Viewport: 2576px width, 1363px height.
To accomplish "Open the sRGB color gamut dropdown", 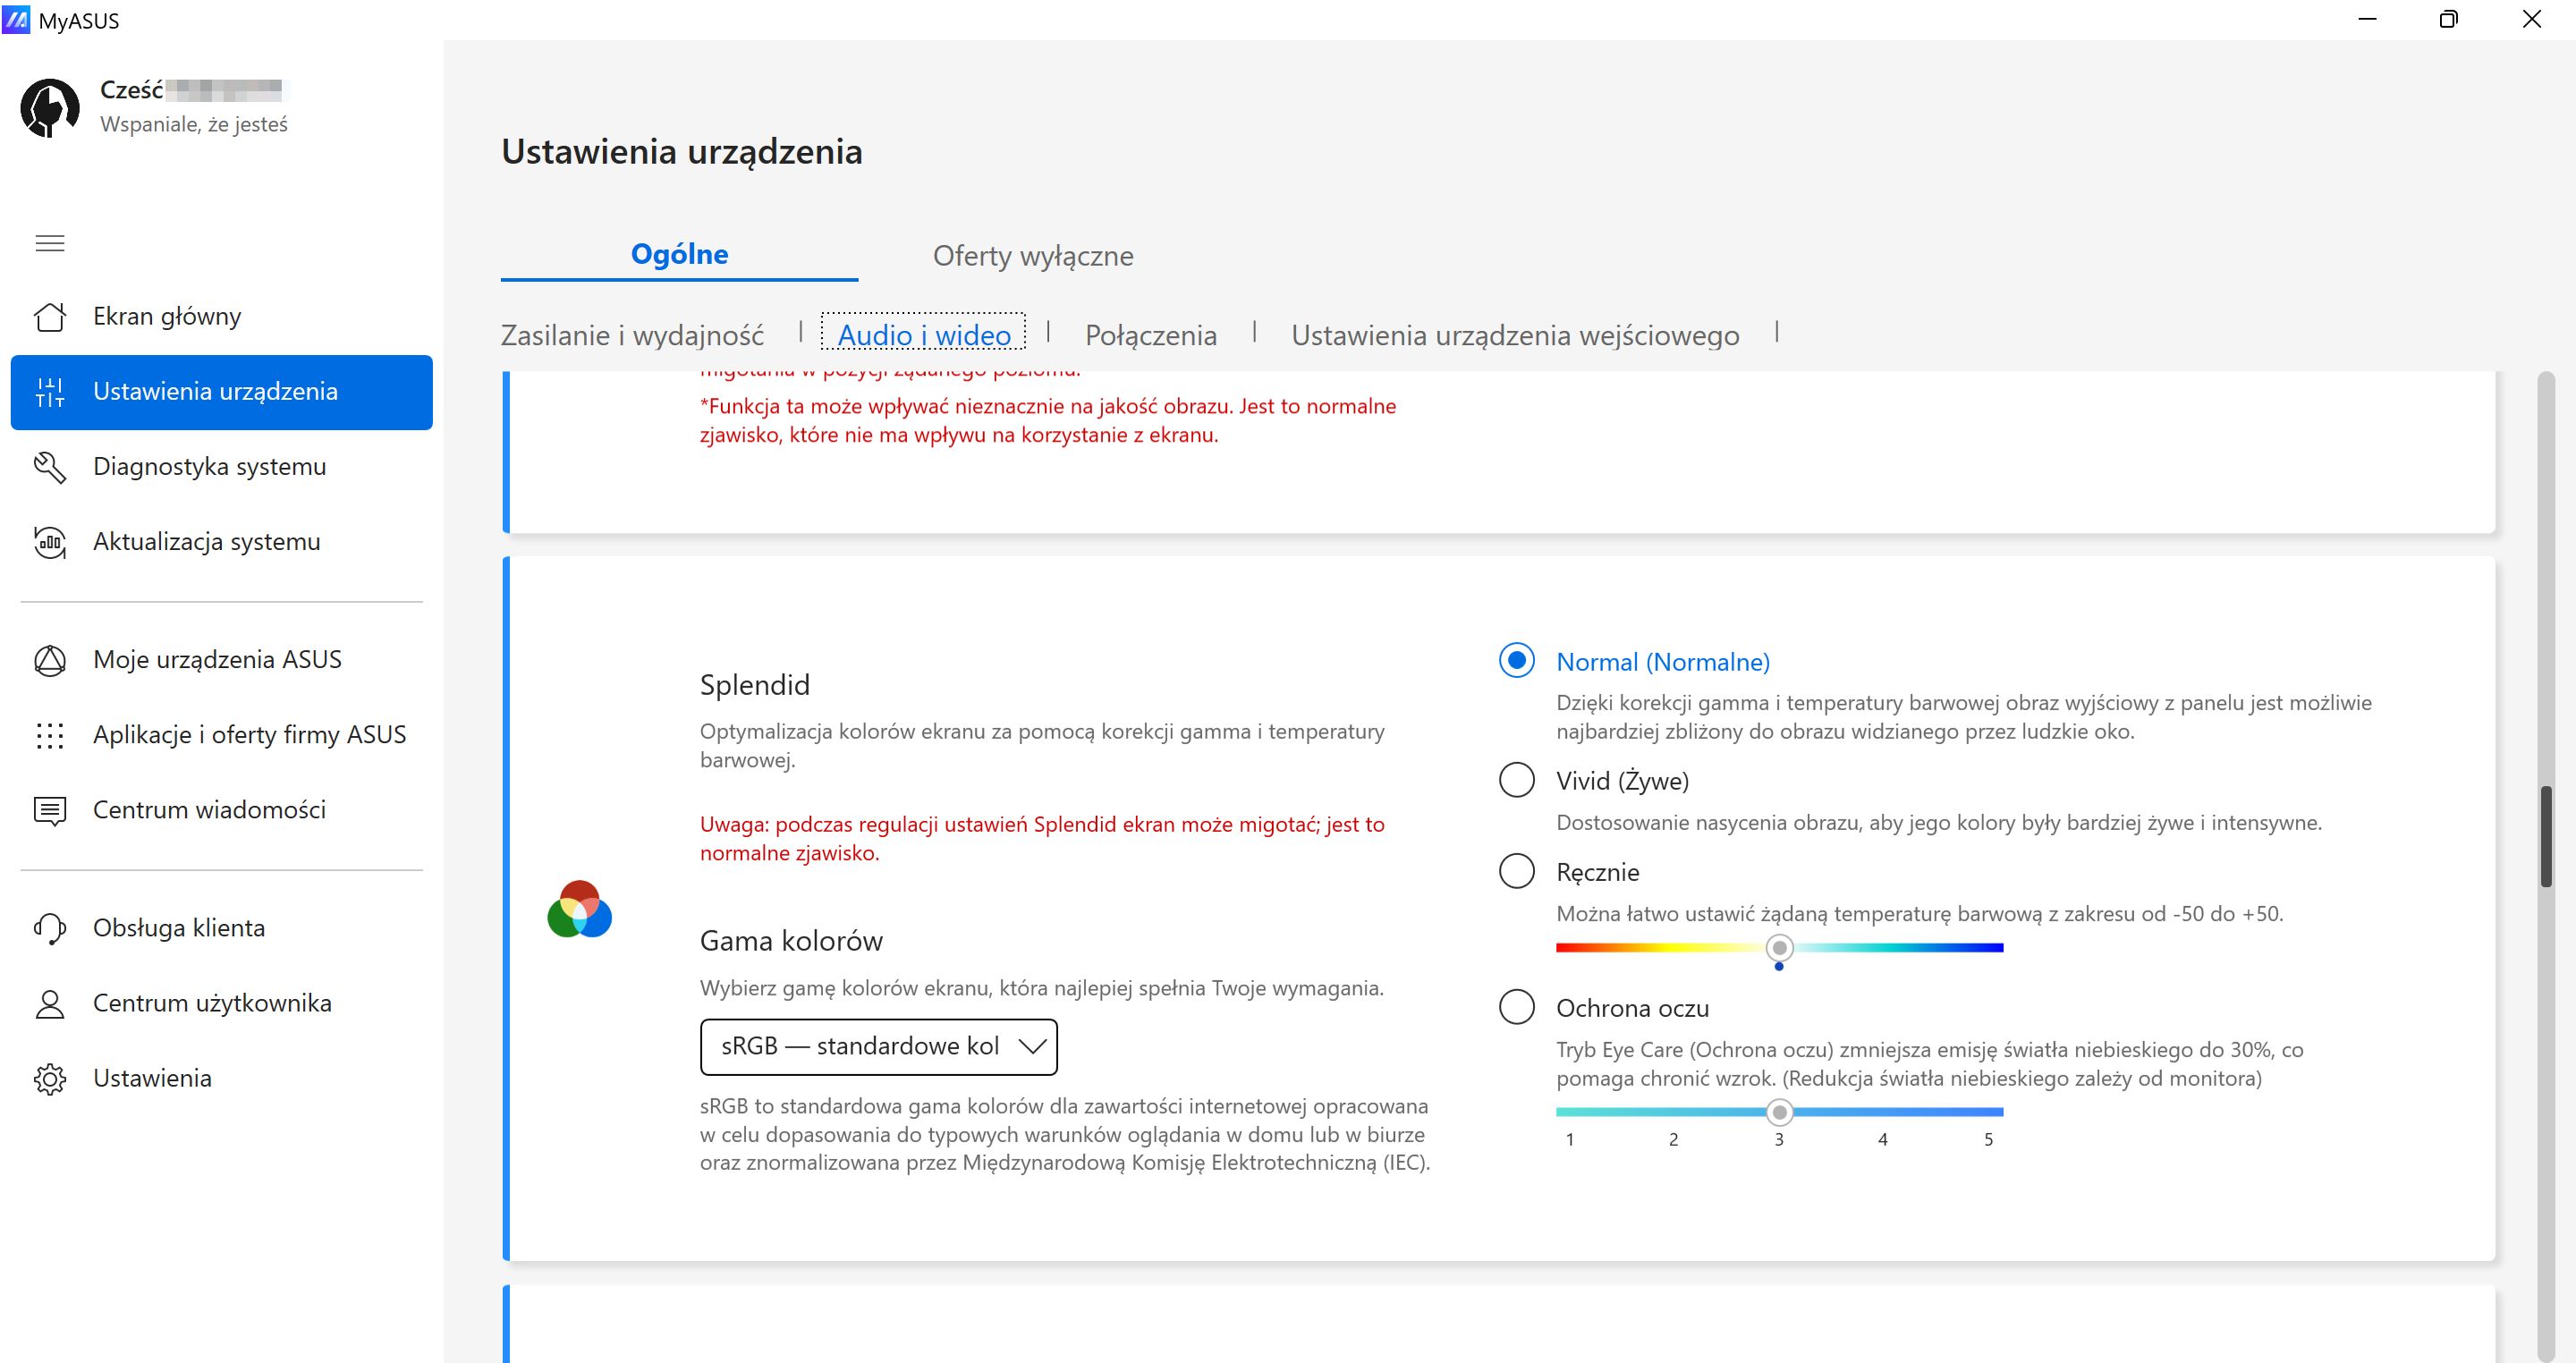I will coord(879,1046).
